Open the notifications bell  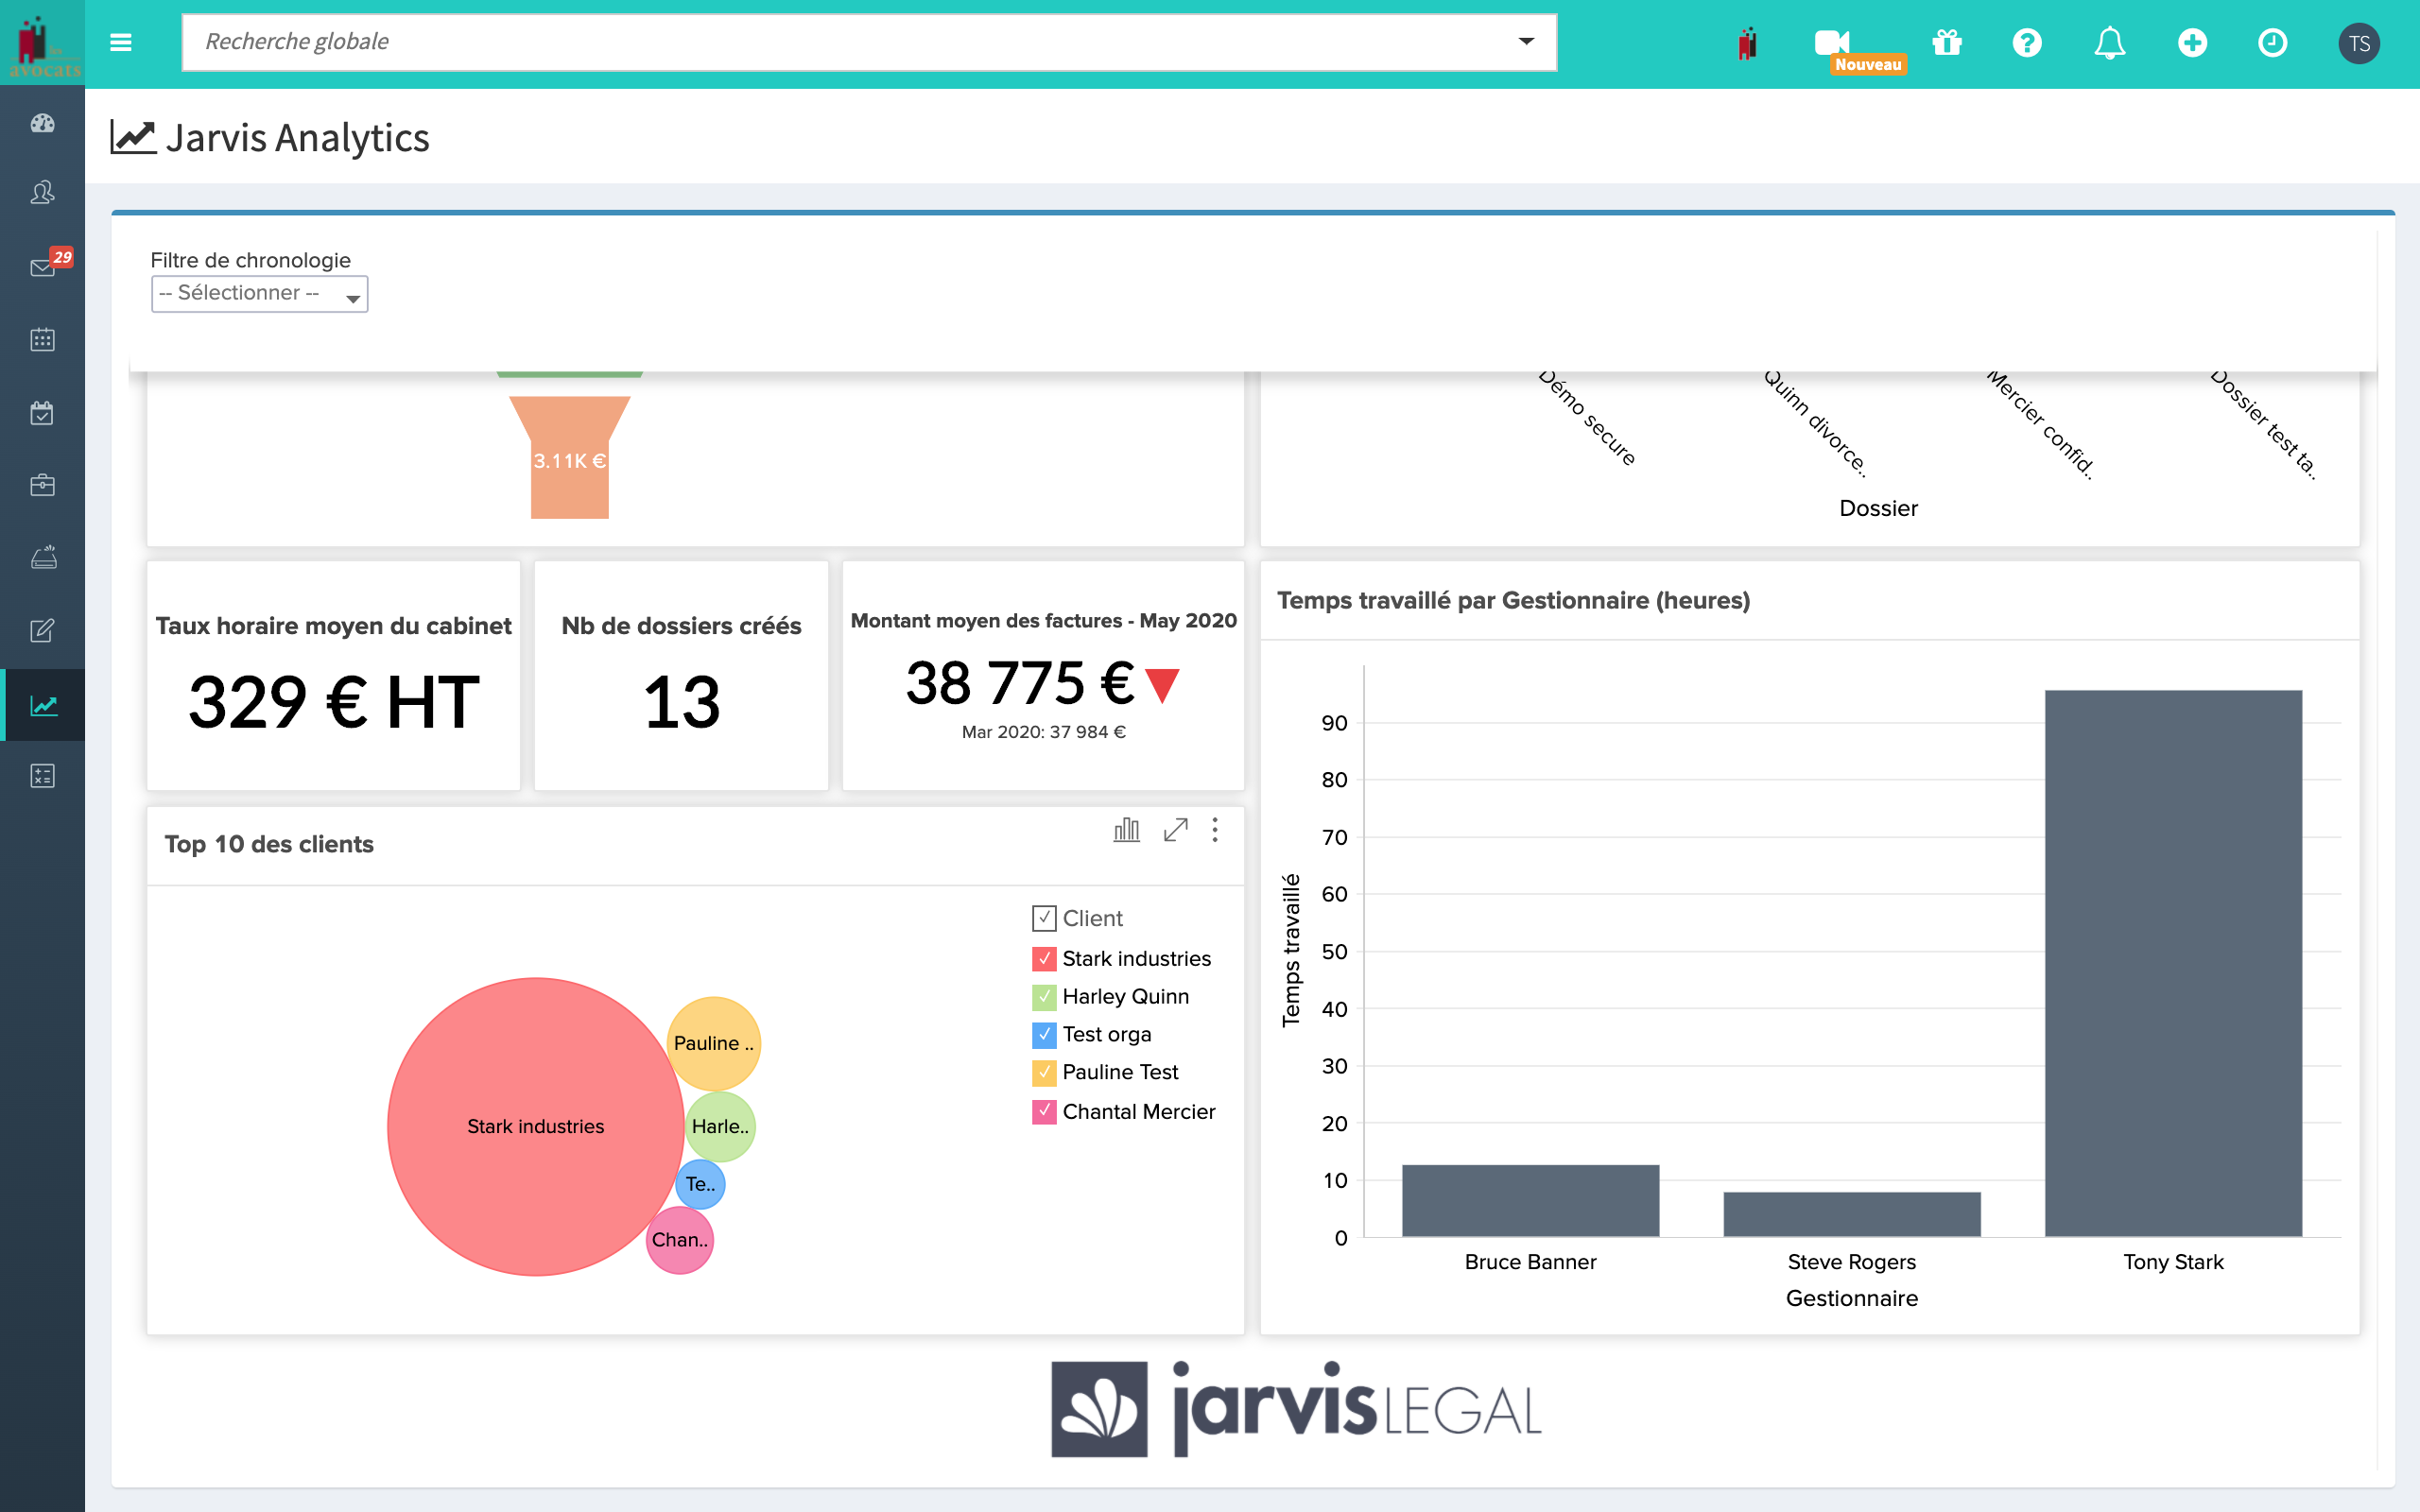(x=2110, y=43)
